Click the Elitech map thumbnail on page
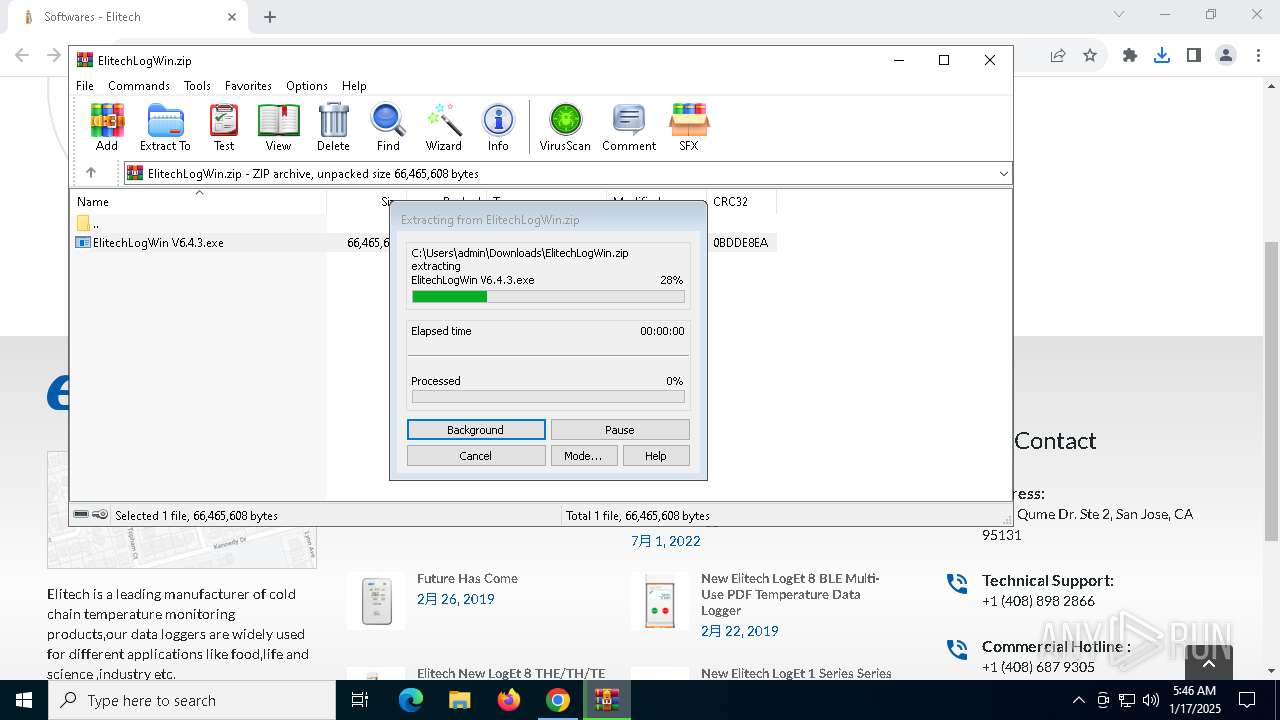The image size is (1280, 720). (182, 510)
